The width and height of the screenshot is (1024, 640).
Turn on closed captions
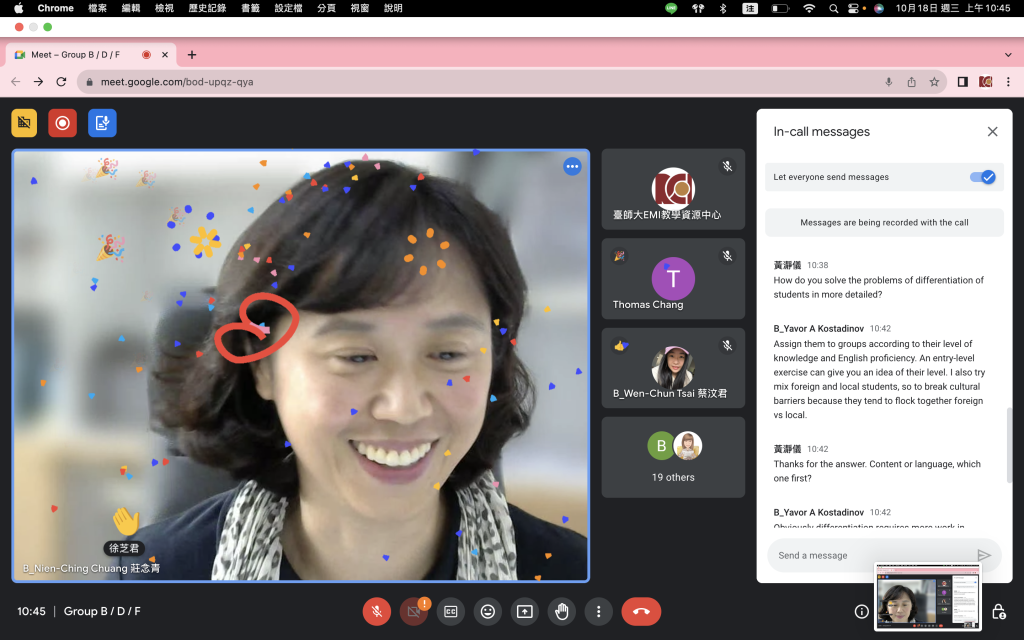(450, 611)
